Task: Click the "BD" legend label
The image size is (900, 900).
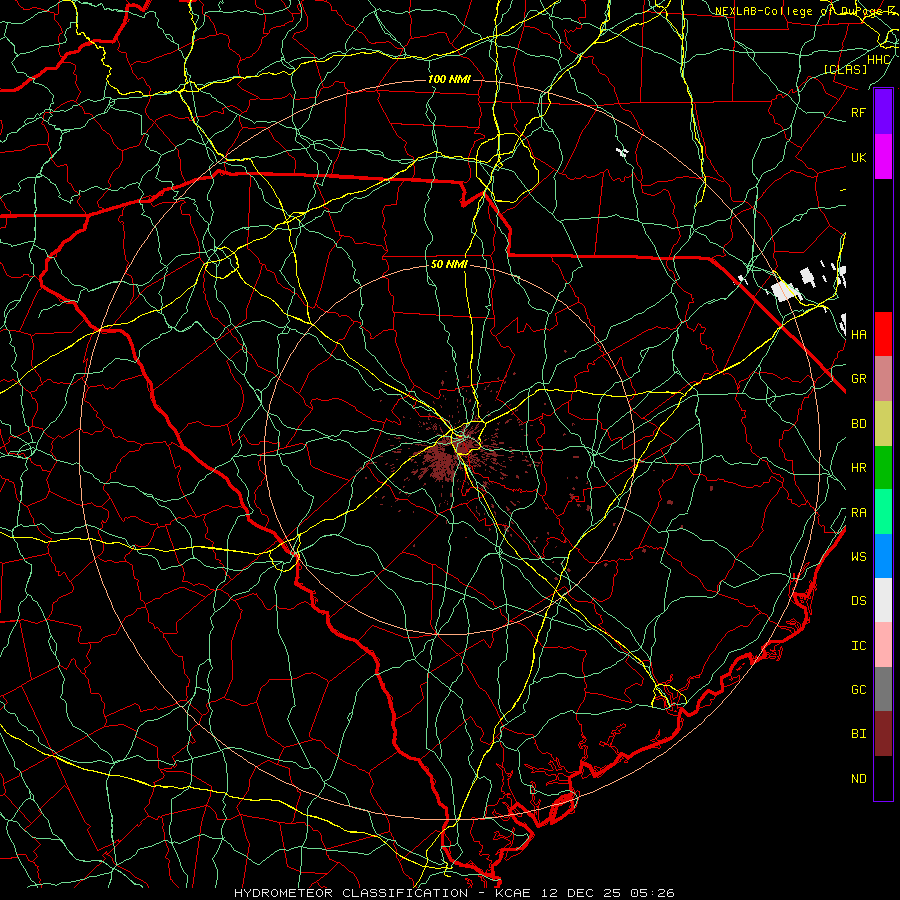Action: tap(858, 424)
